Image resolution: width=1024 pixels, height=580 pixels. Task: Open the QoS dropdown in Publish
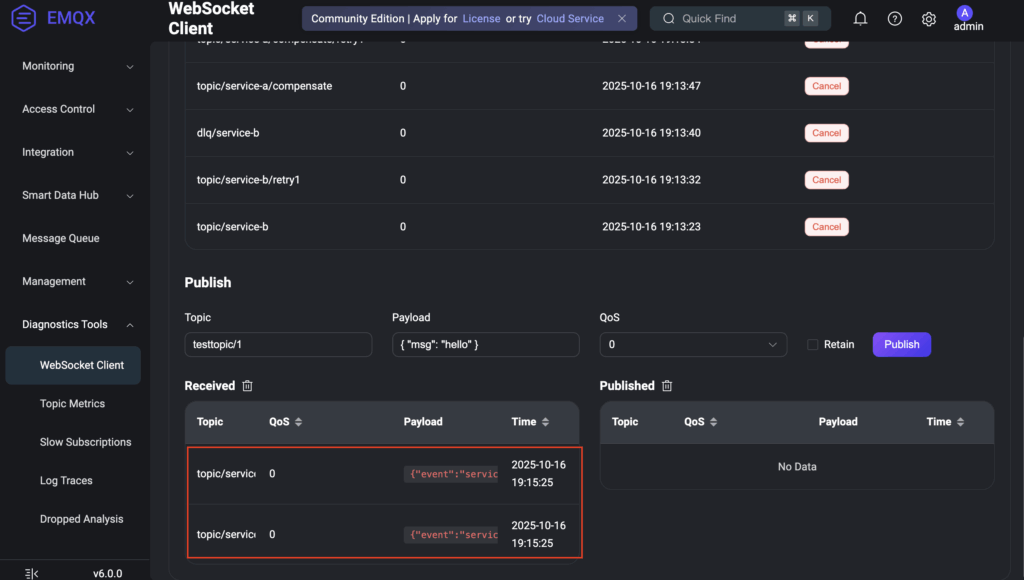pyautogui.click(x=693, y=344)
